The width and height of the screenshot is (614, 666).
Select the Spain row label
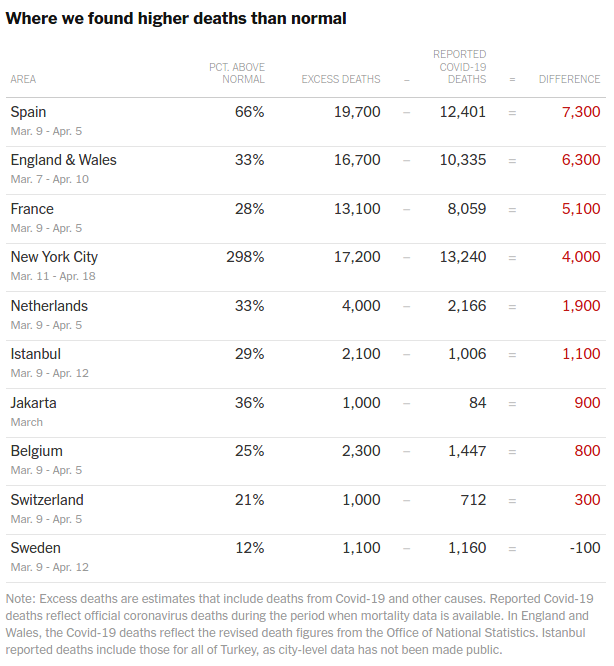[28, 112]
